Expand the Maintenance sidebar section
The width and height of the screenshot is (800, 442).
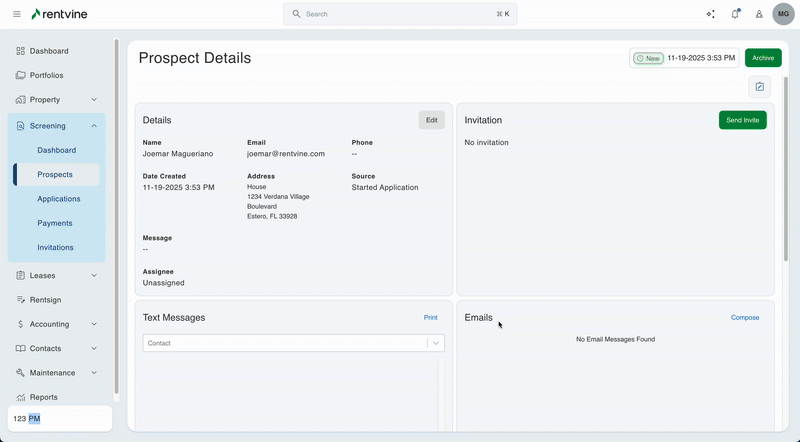pos(94,373)
